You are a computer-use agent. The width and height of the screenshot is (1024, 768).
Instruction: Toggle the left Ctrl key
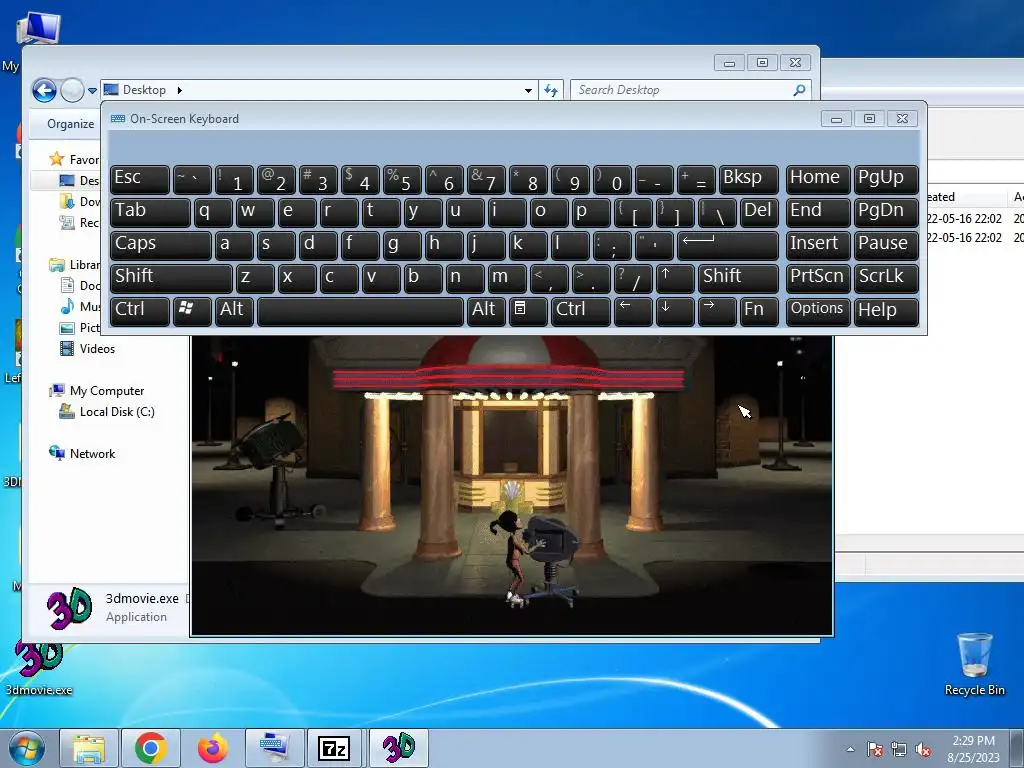140,311
